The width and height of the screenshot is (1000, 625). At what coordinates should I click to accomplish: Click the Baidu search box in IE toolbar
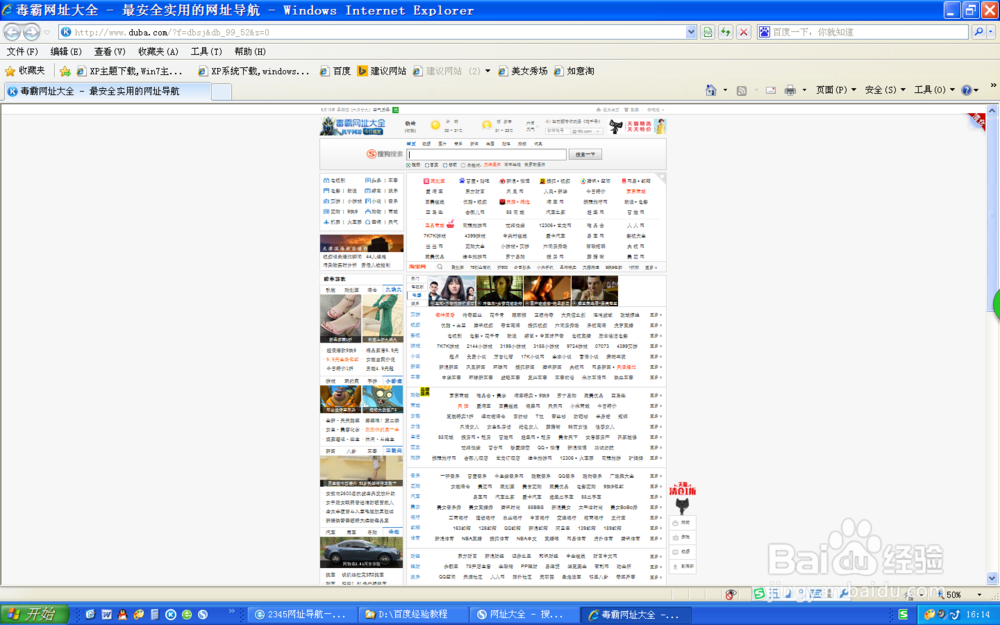863,32
